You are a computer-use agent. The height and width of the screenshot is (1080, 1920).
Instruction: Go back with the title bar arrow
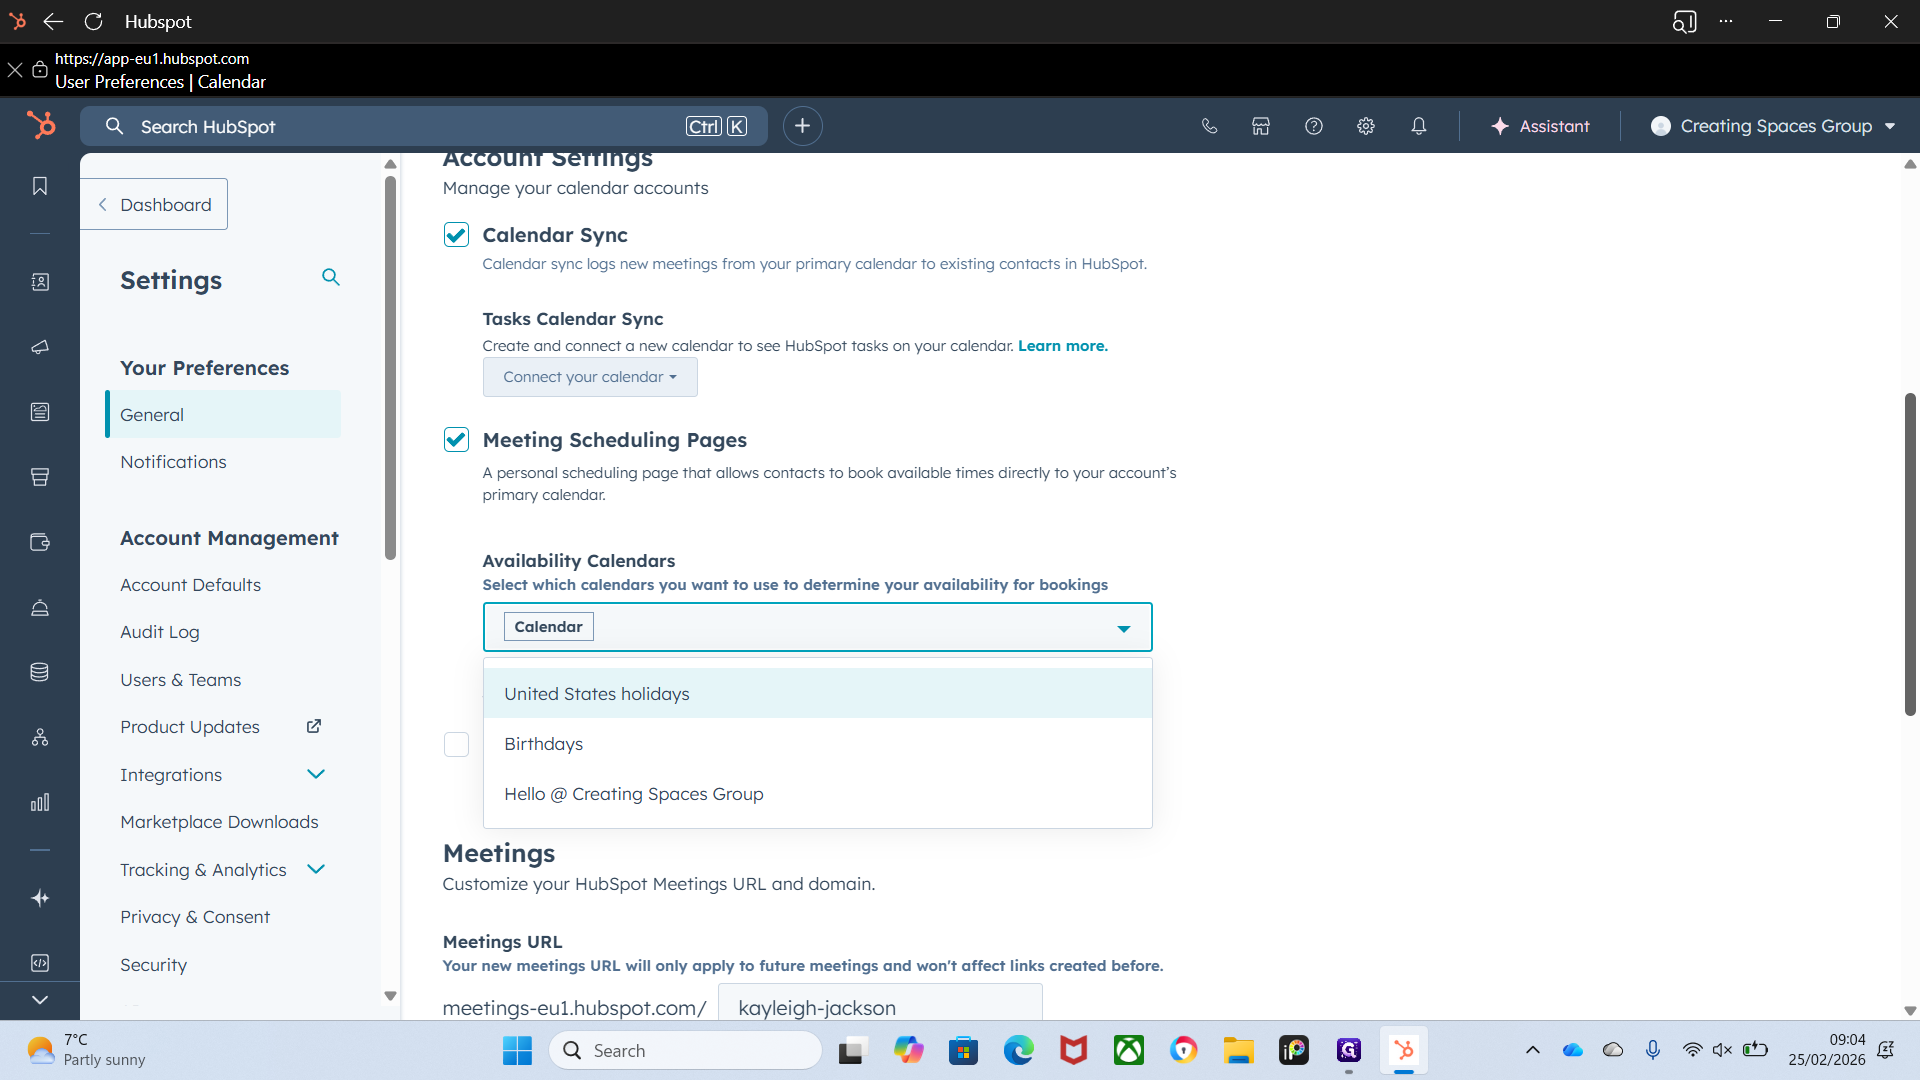click(53, 21)
